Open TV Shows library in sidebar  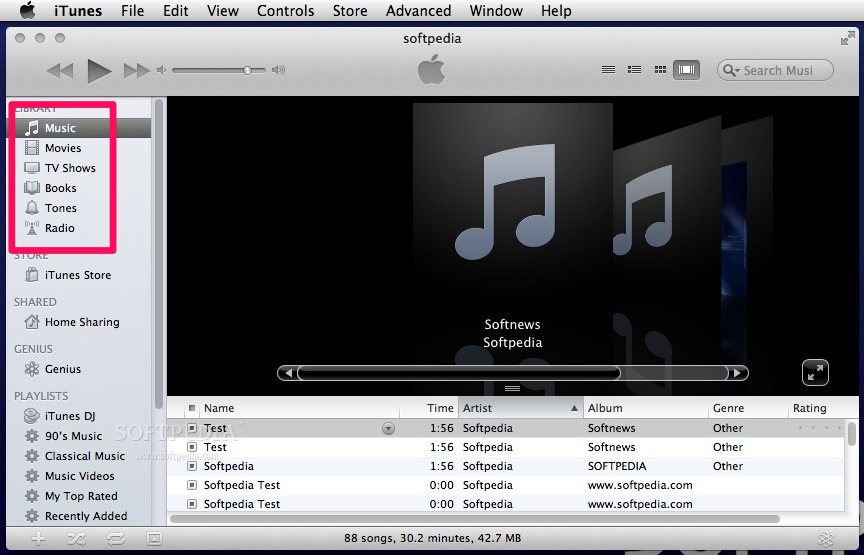click(79, 168)
